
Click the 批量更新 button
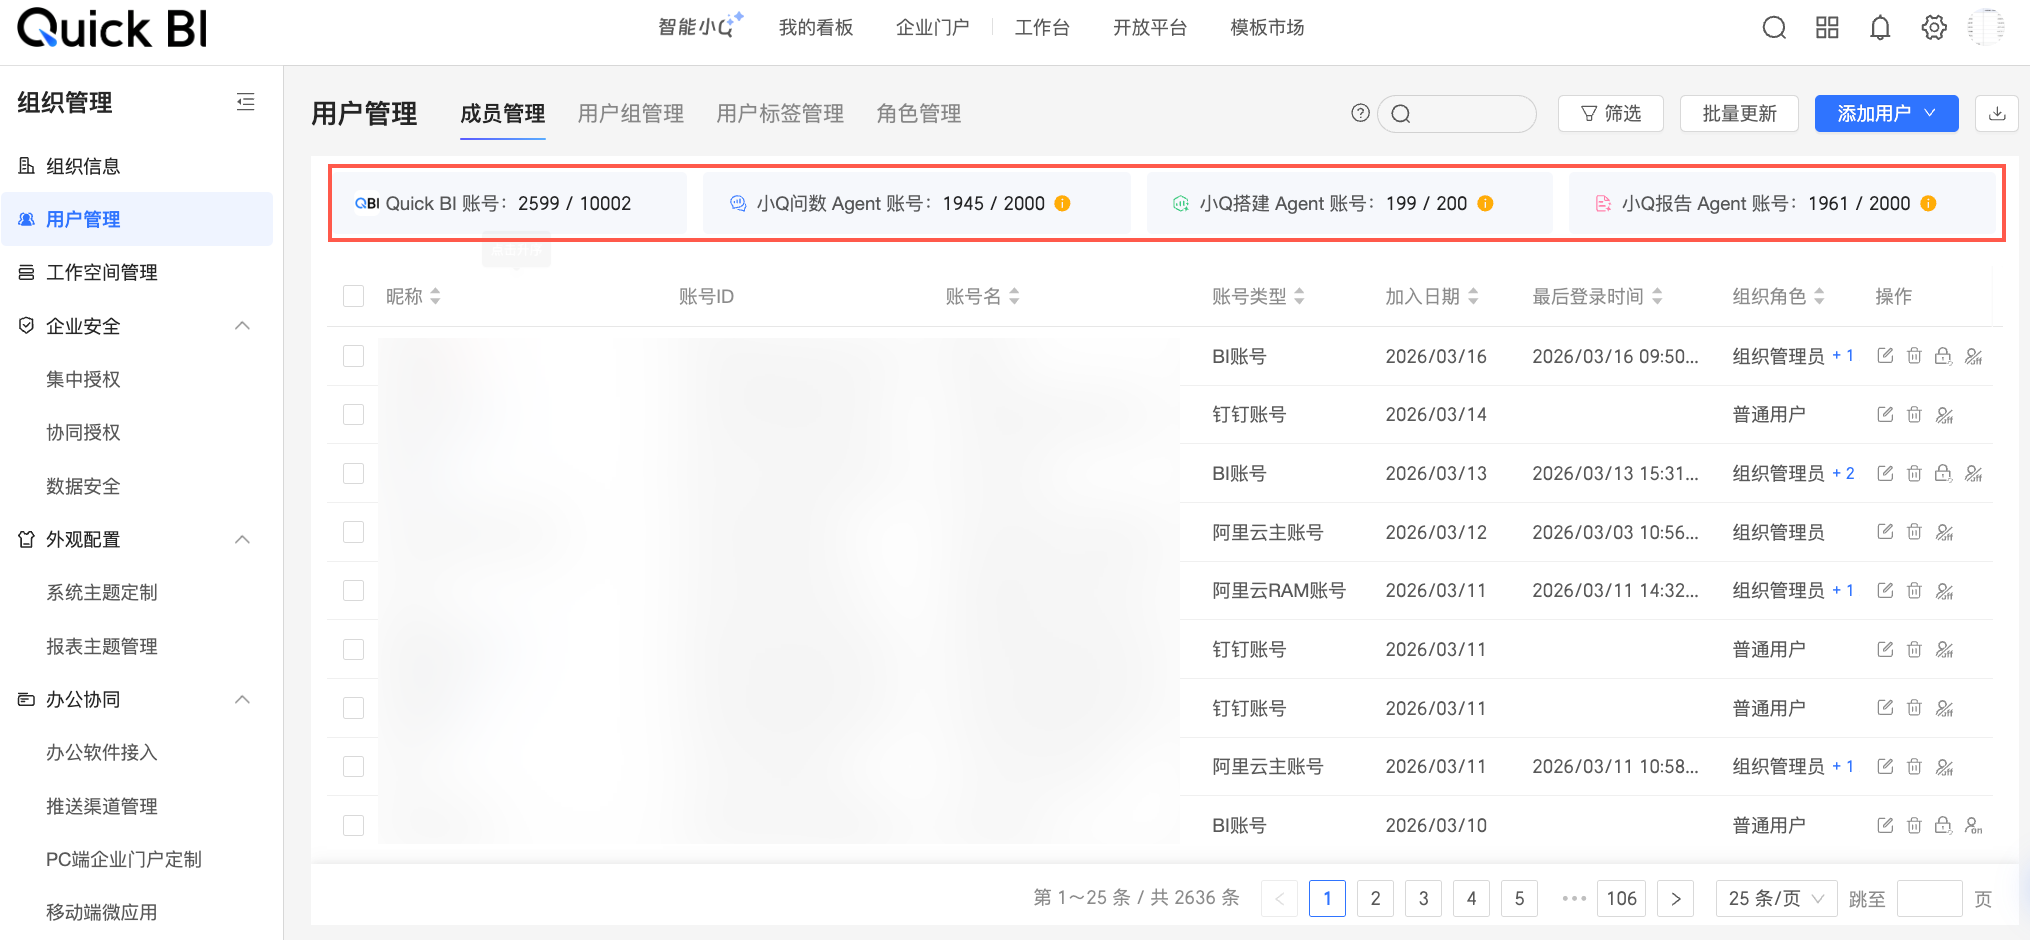pyautogui.click(x=1739, y=114)
